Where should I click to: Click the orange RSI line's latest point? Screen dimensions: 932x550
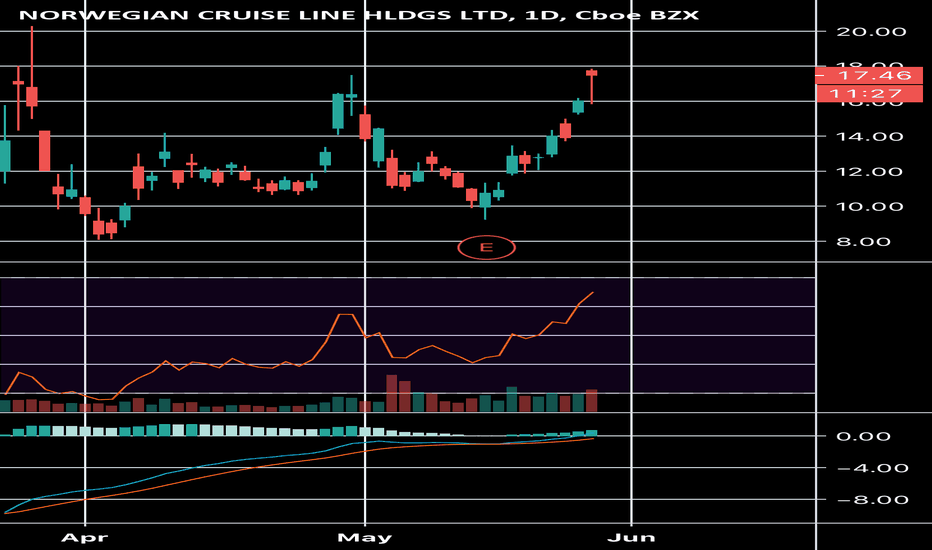click(593, 293)
